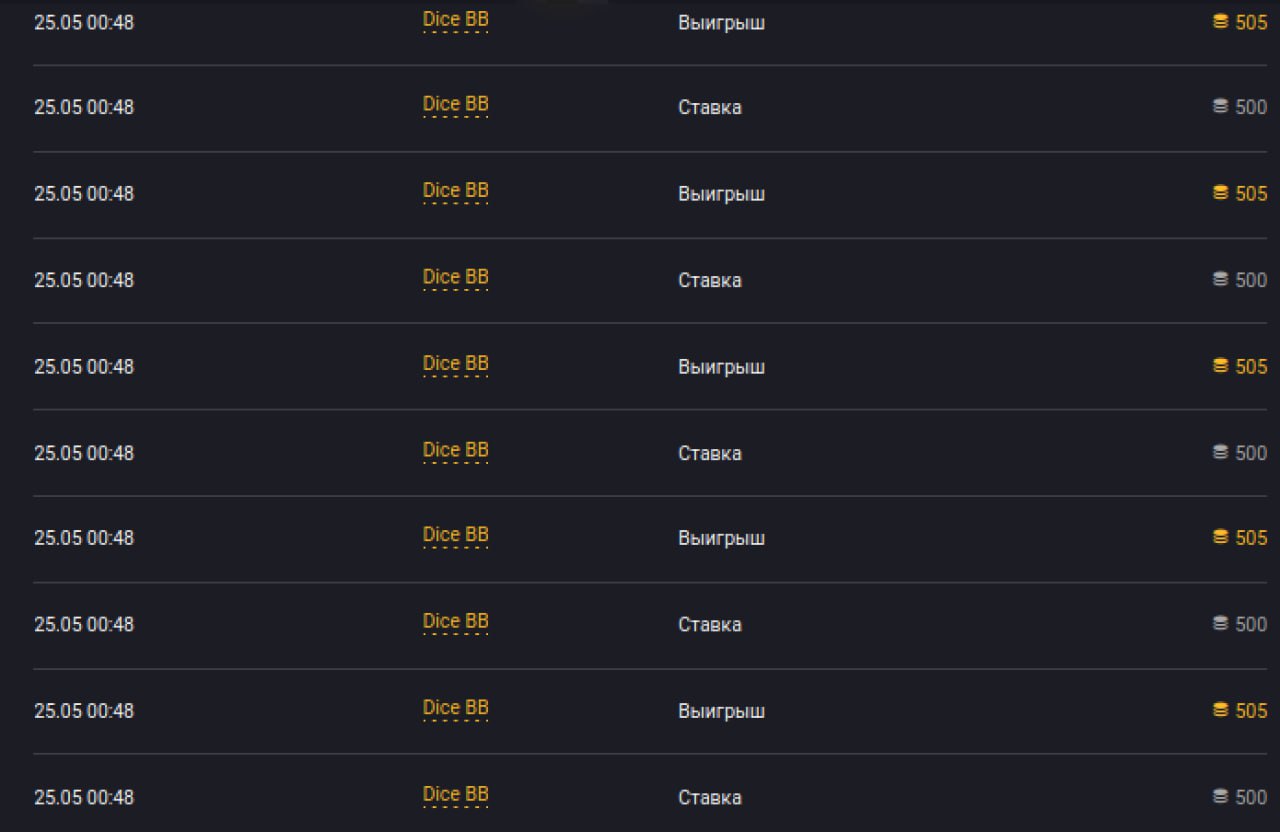Select the Ставка label in the sixth row

[710, 453]
